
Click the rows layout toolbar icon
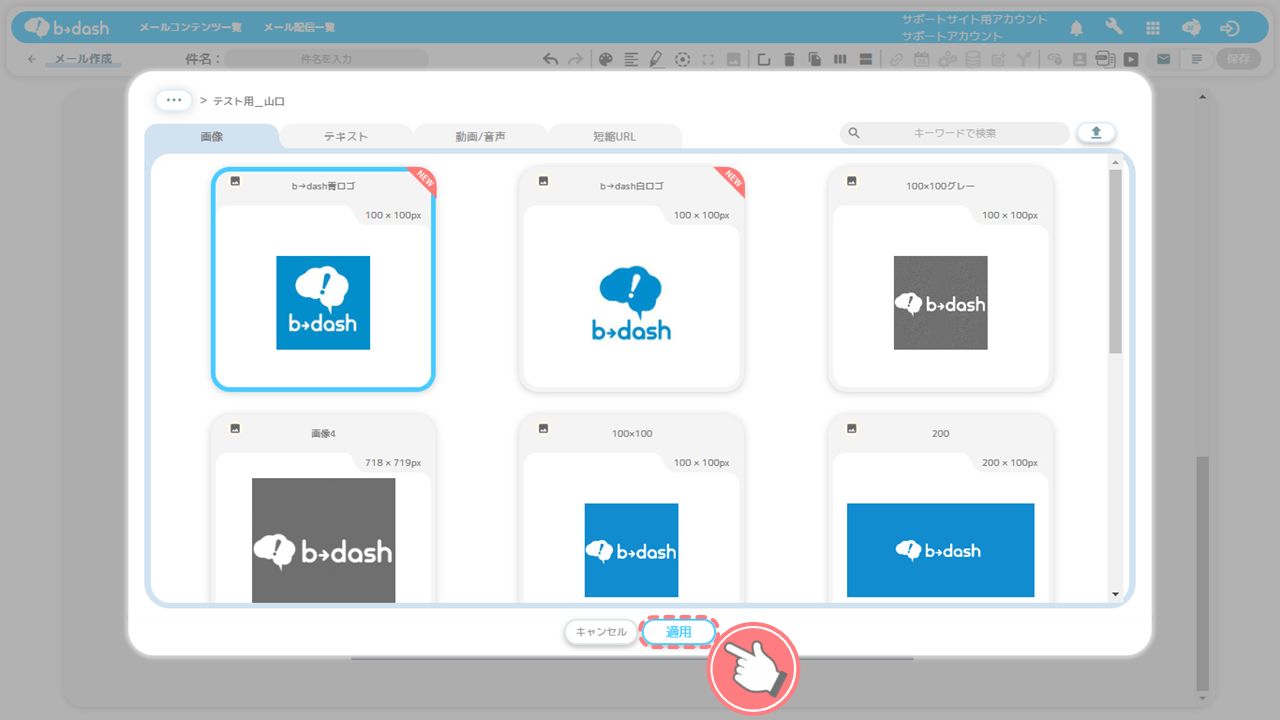[x=866, y=59]
